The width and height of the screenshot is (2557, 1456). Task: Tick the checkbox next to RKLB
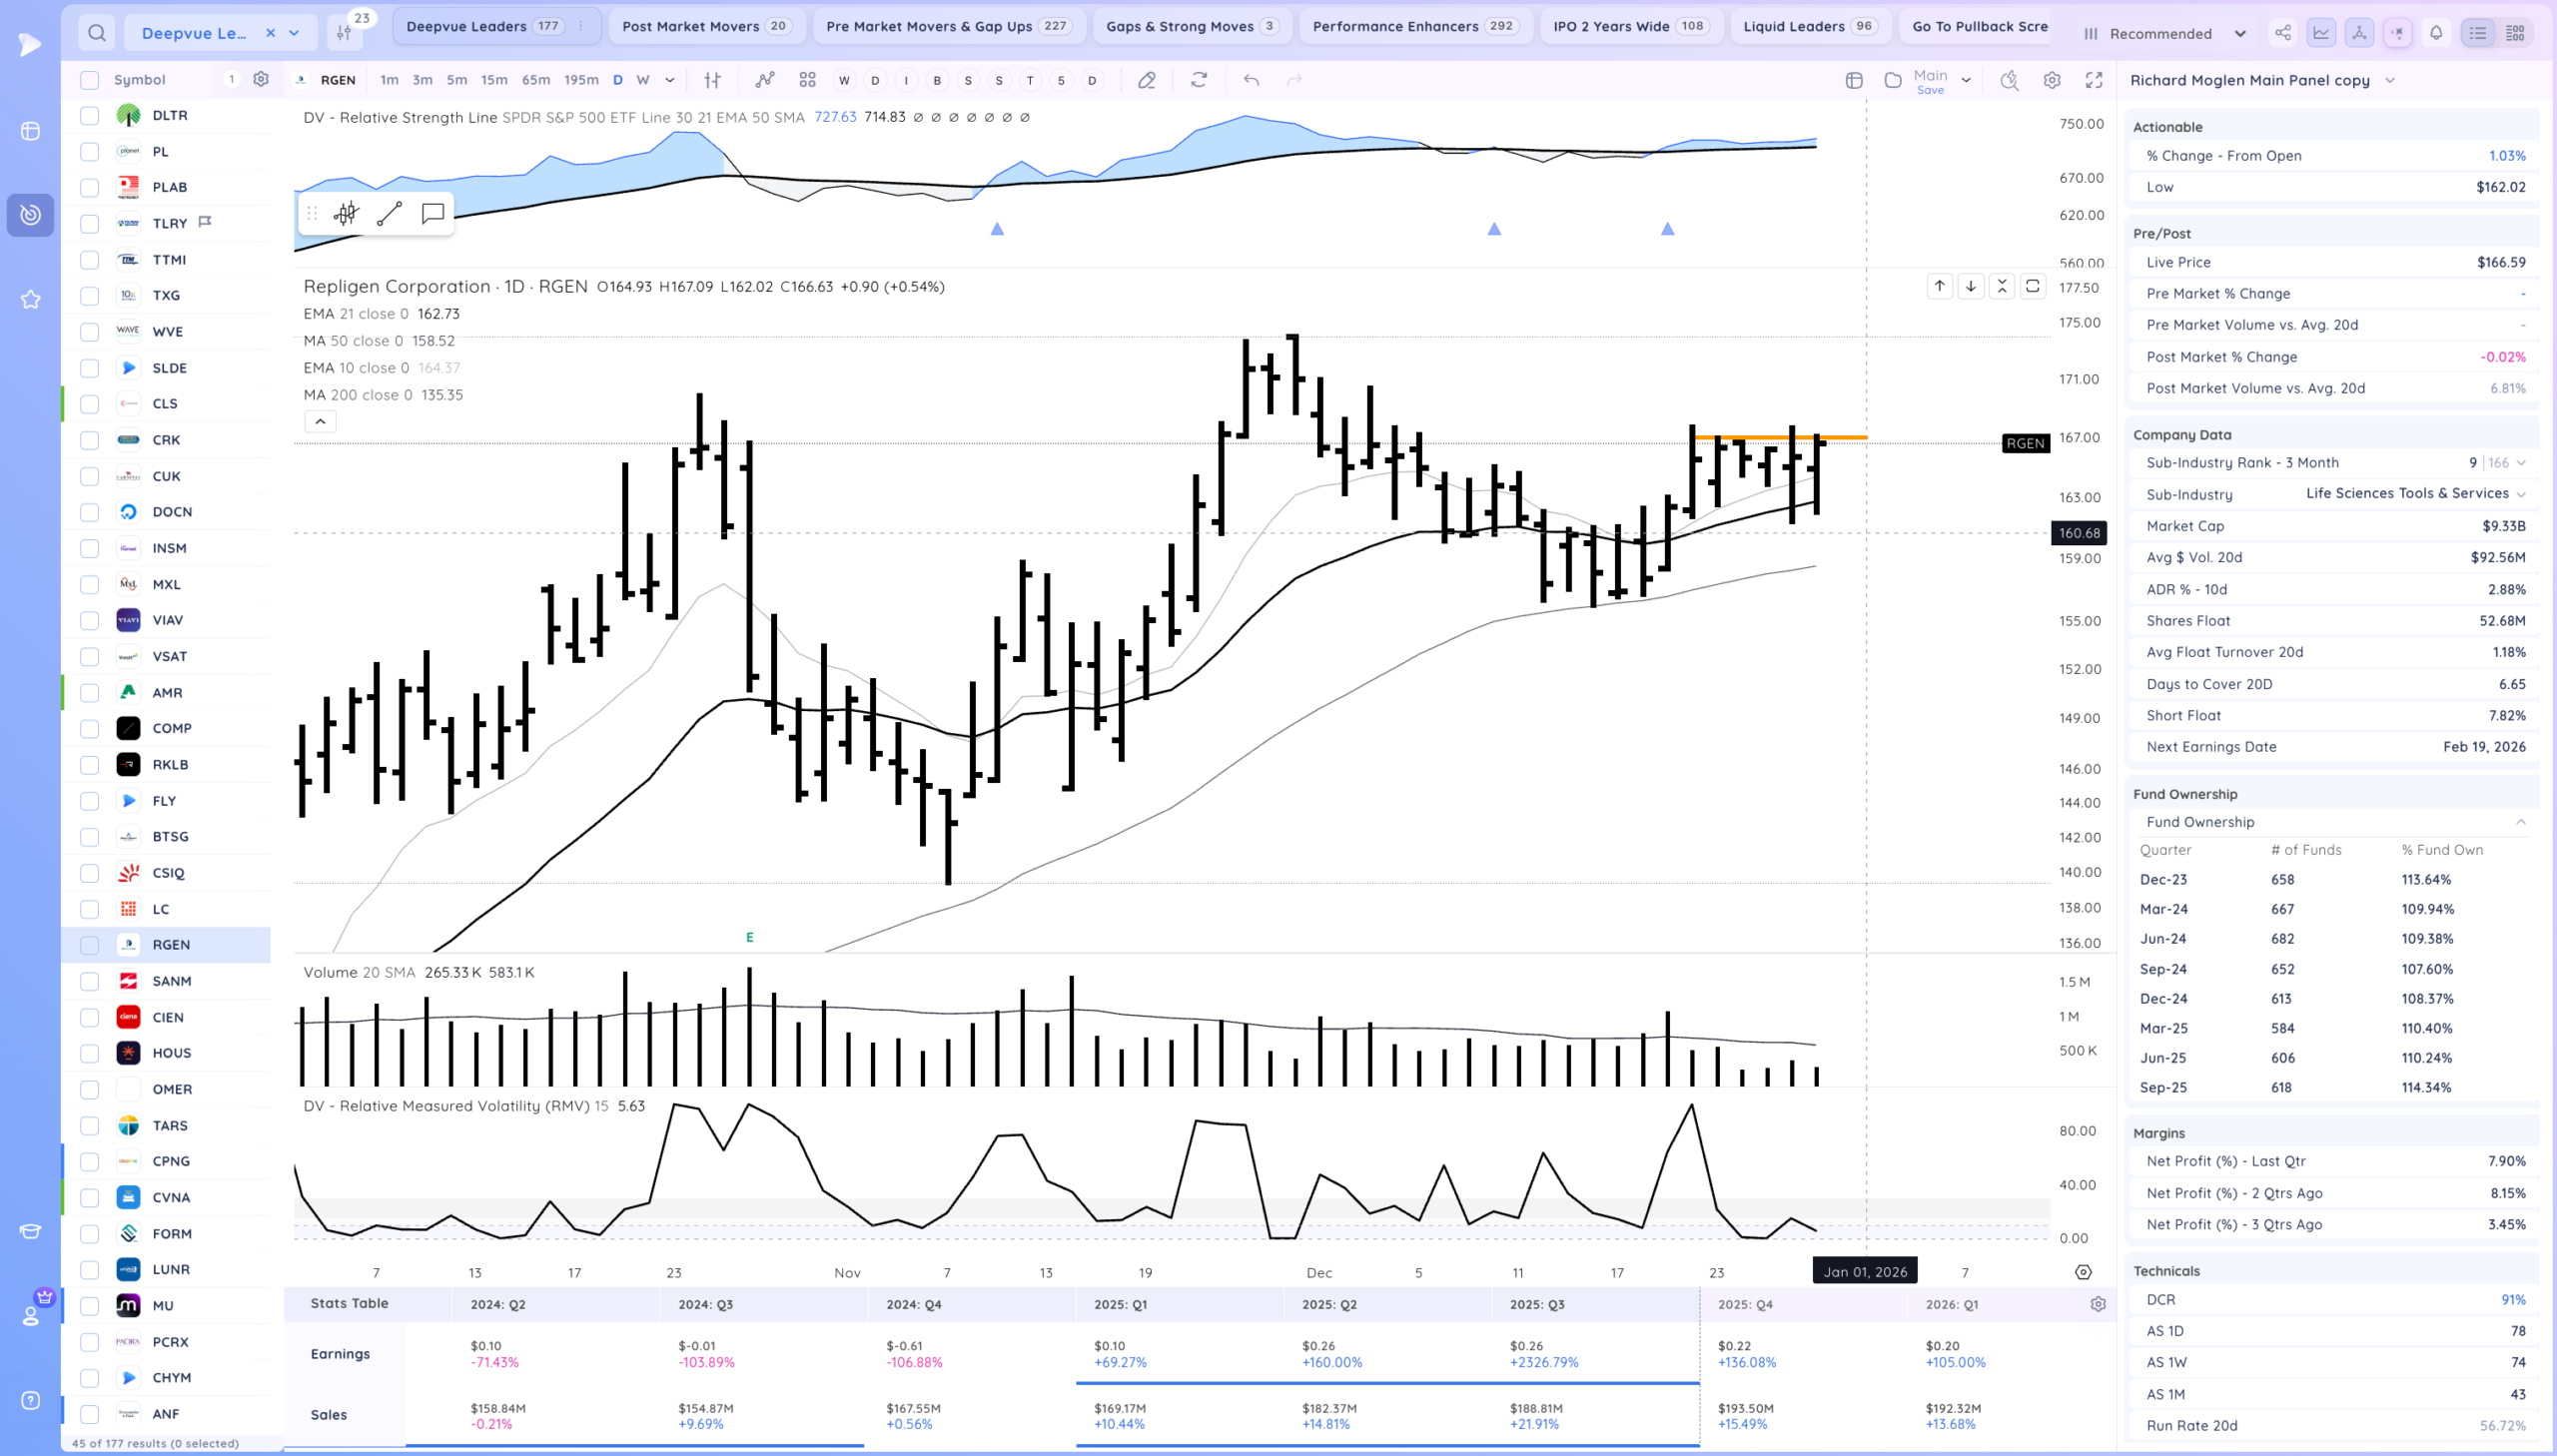pos(90,765)
